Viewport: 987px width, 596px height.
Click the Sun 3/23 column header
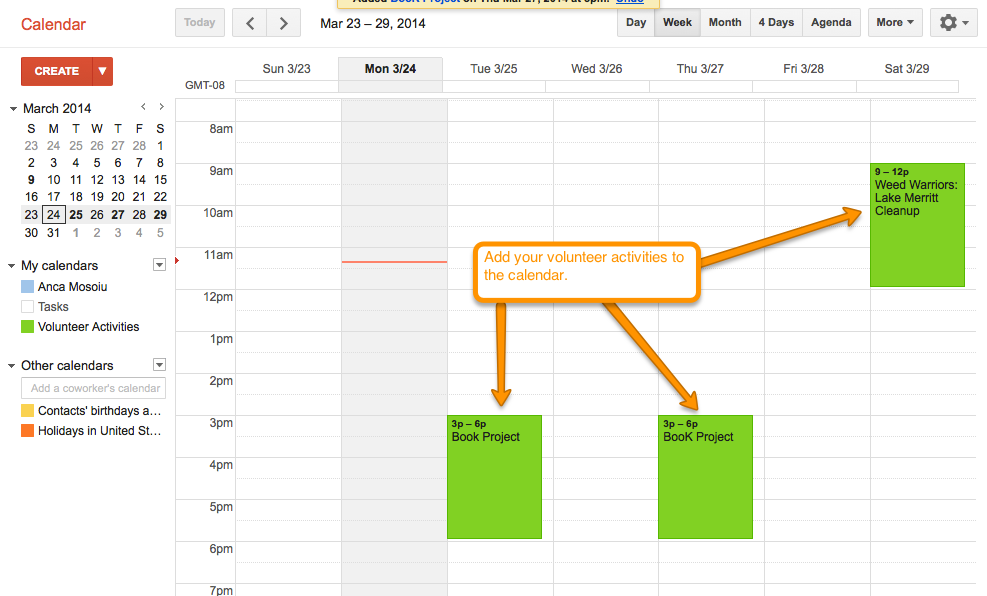tap(286, 69)
